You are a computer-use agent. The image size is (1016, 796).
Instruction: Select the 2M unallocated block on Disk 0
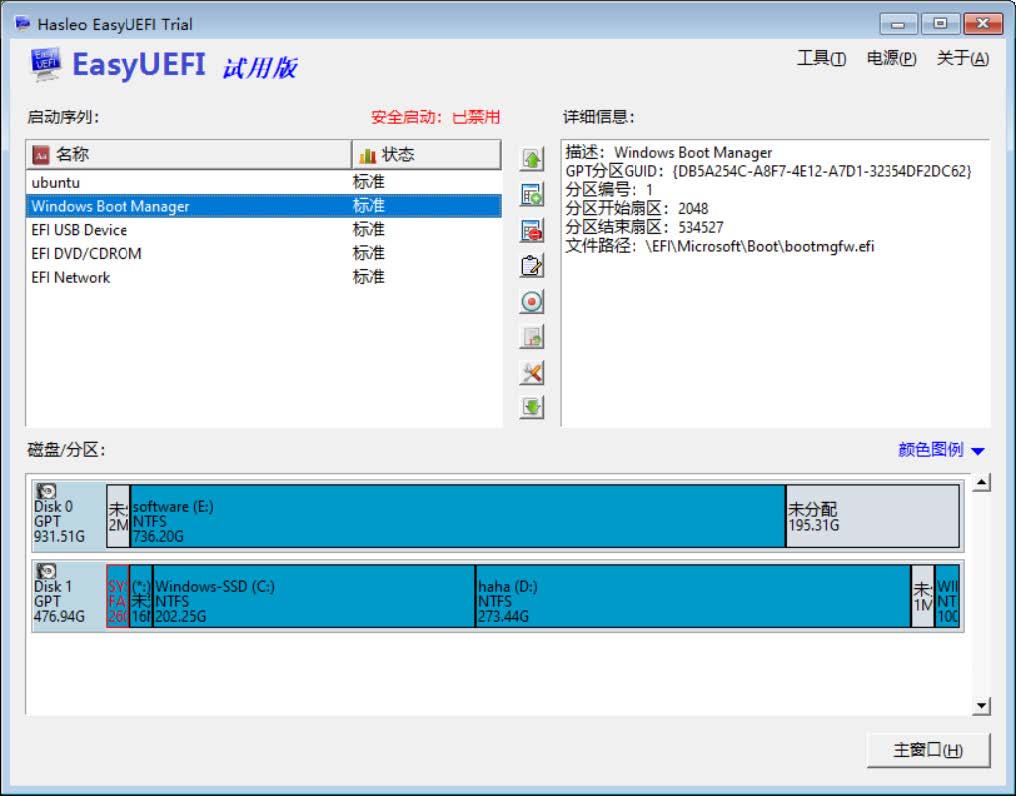tap(118, 516)
